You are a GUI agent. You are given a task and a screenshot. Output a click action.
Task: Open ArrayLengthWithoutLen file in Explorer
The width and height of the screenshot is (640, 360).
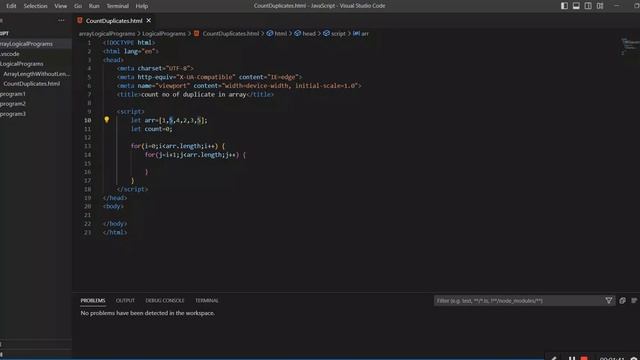tap(36, 74)
